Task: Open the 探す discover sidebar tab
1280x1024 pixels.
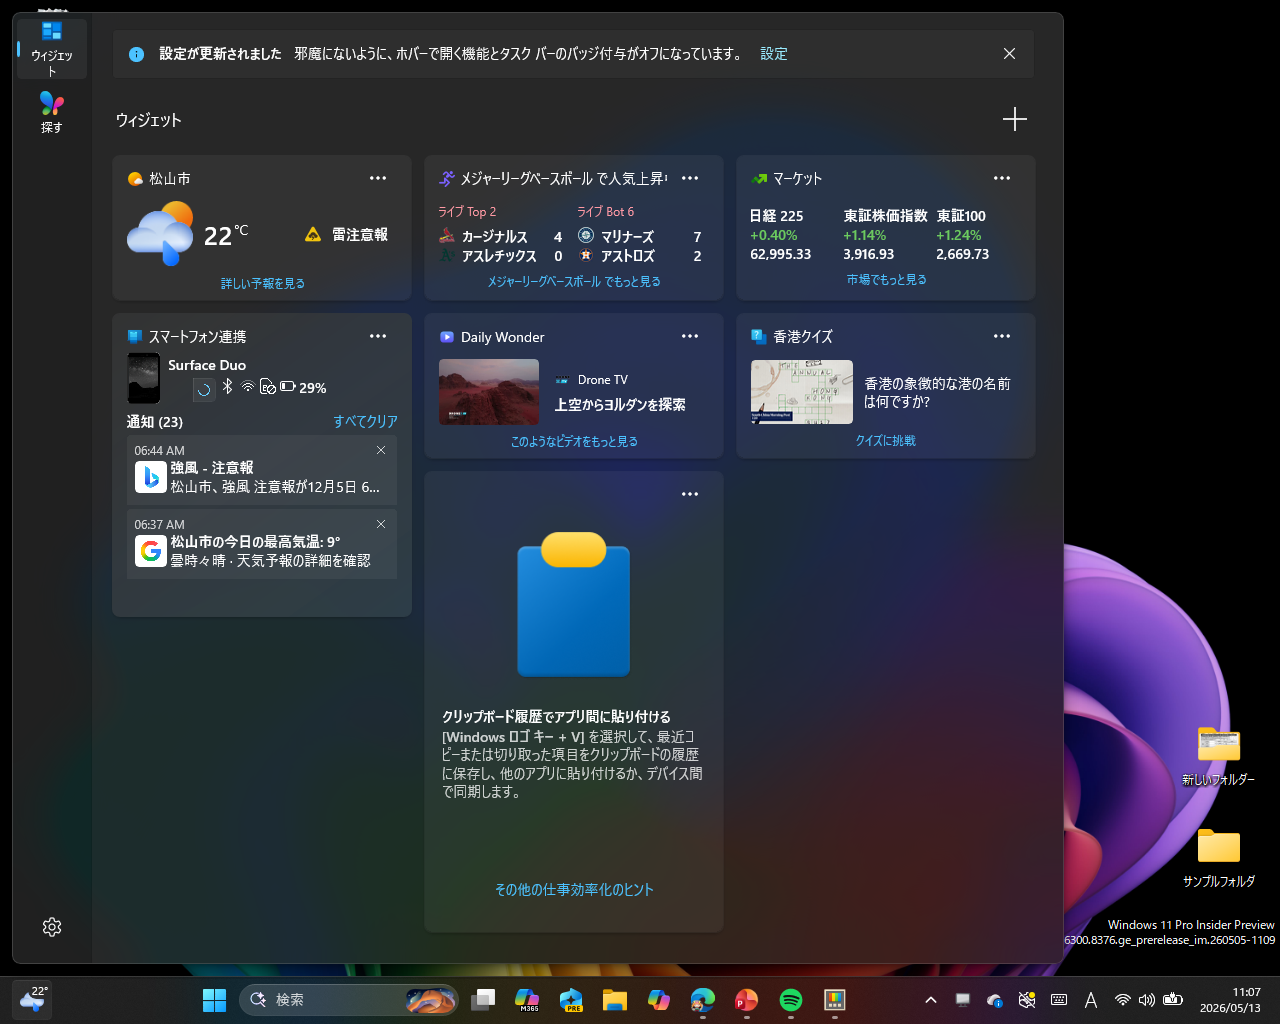Action: tap(52, 112)
